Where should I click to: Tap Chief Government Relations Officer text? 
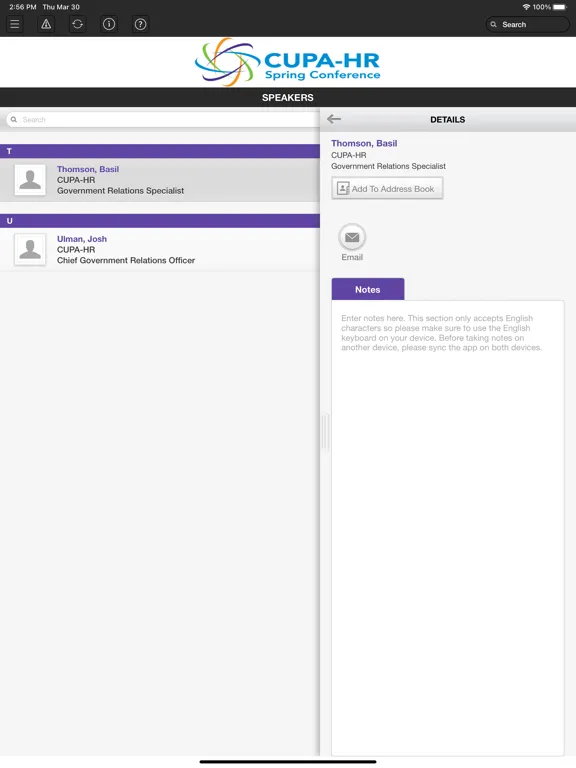126,261
